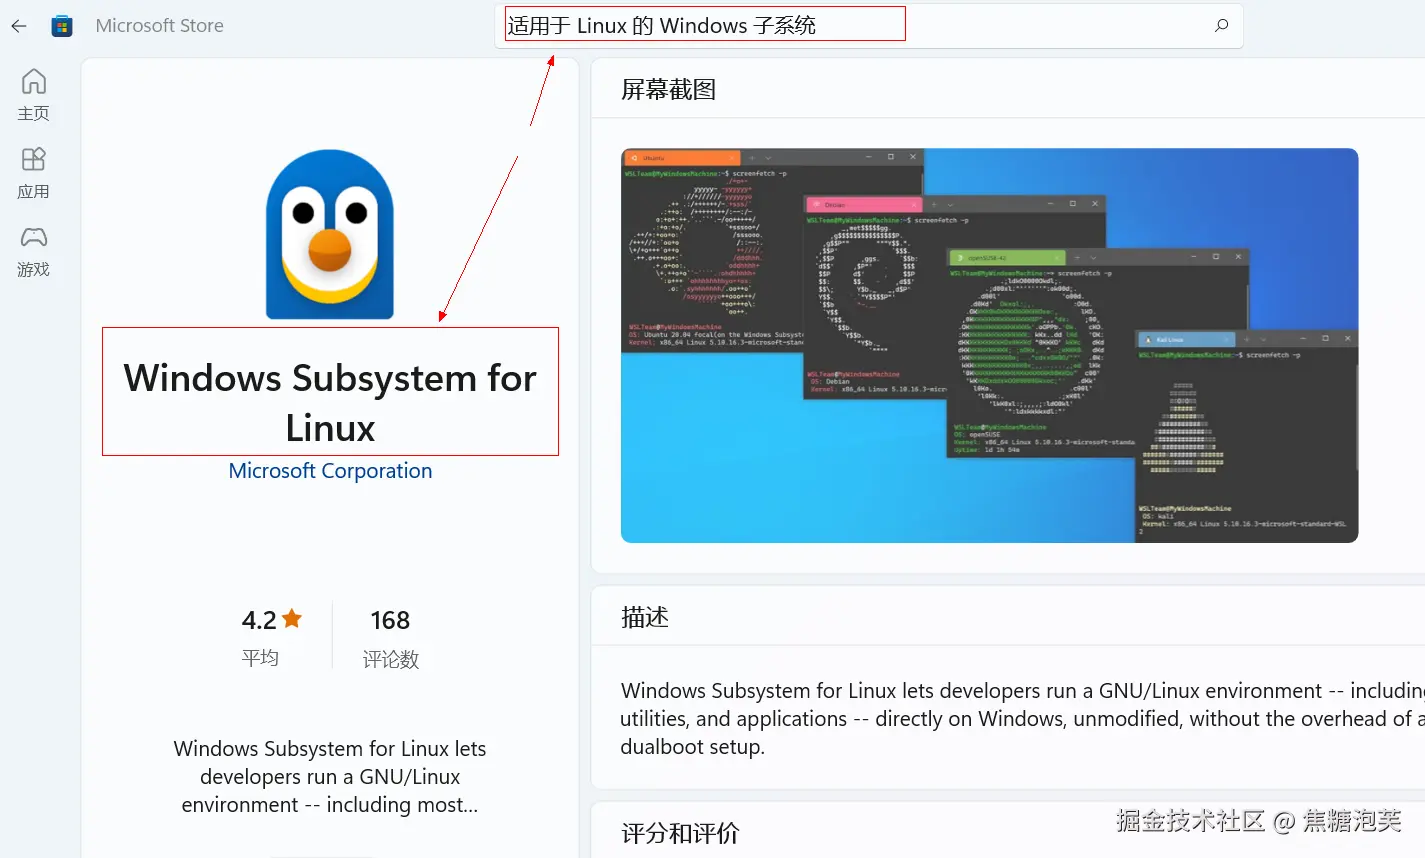This screenshot has width=1425, height=858.
Task: Click the orange rating star
Action: [x=292, y=619]
